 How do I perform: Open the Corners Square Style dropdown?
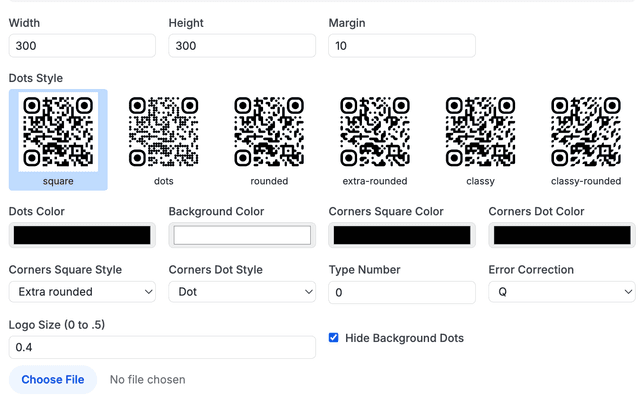point(82,292)
